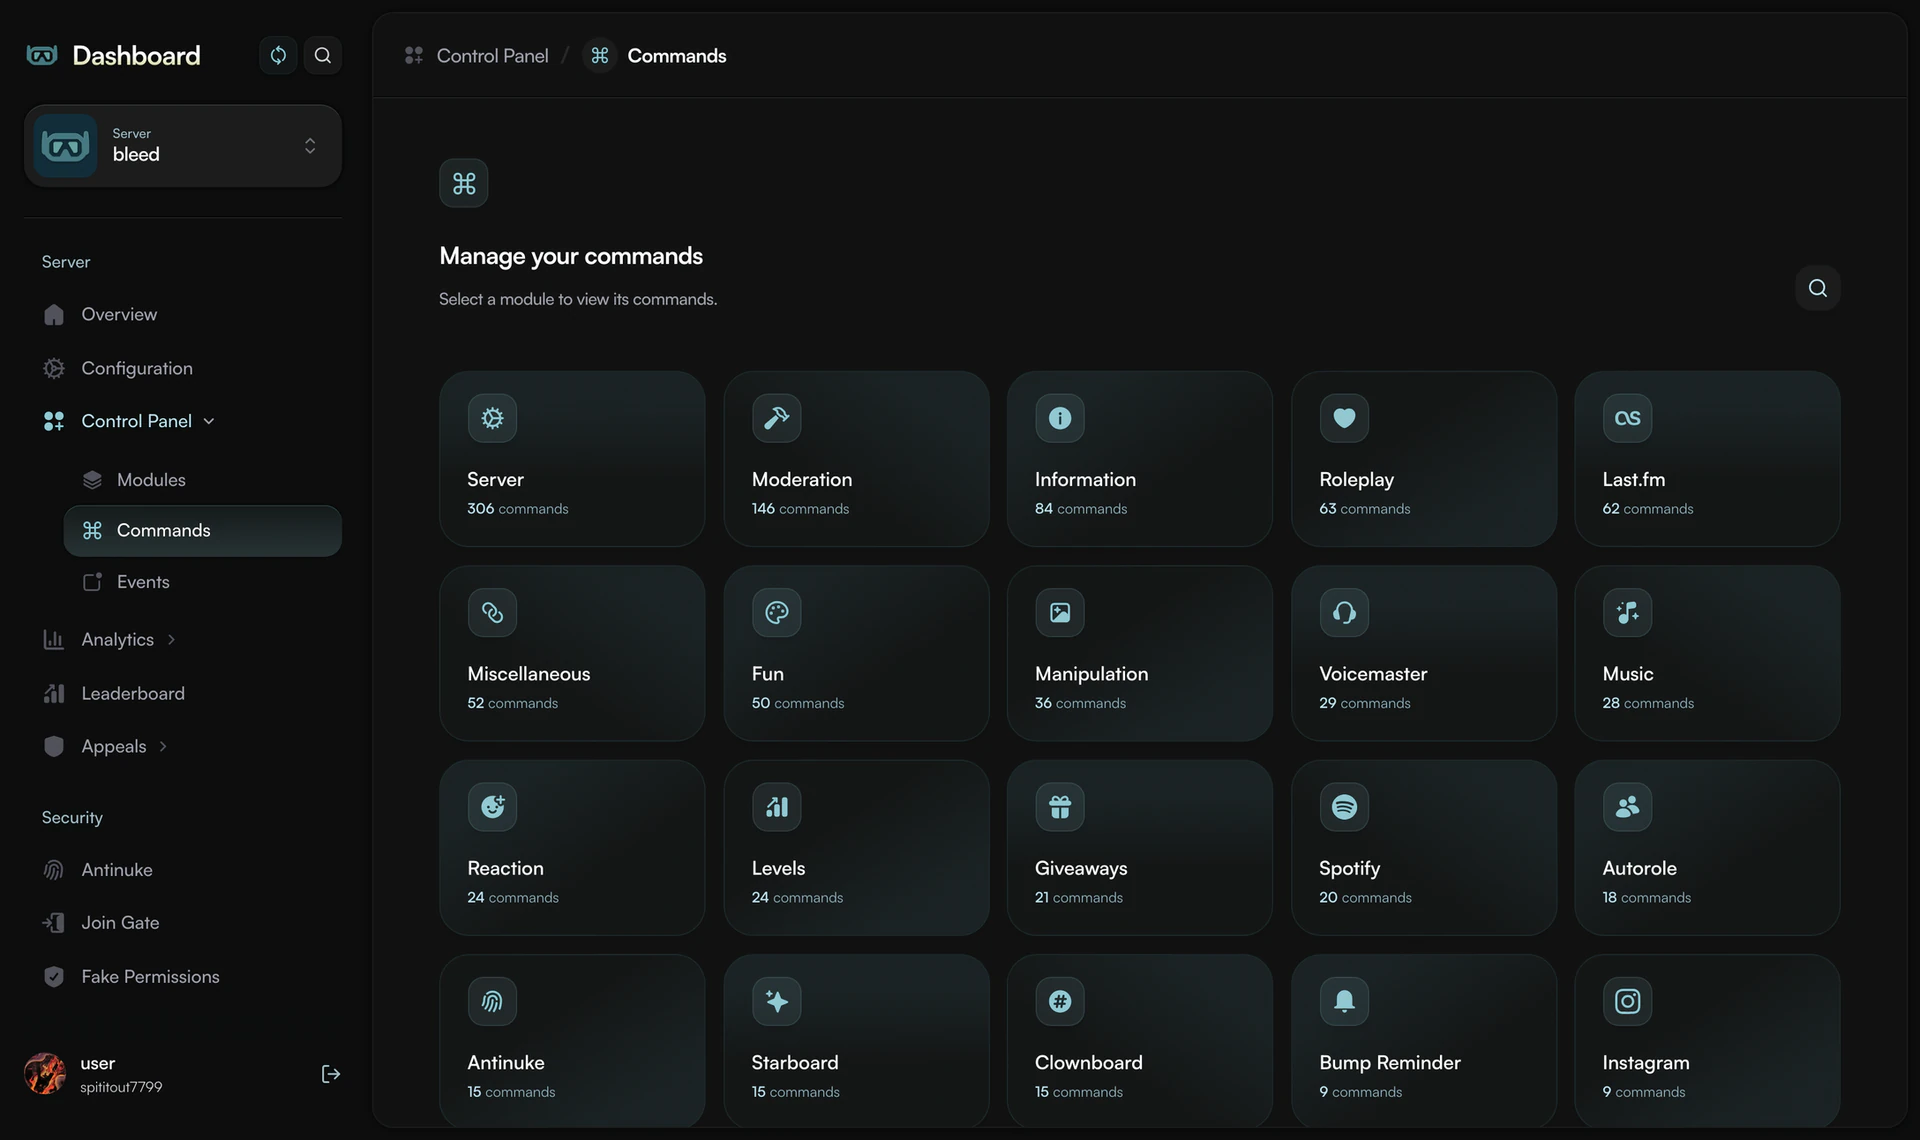Open the Antinuke module card
The width and height of the screenshot is (1920, 1140).
tap(572, 1041)
